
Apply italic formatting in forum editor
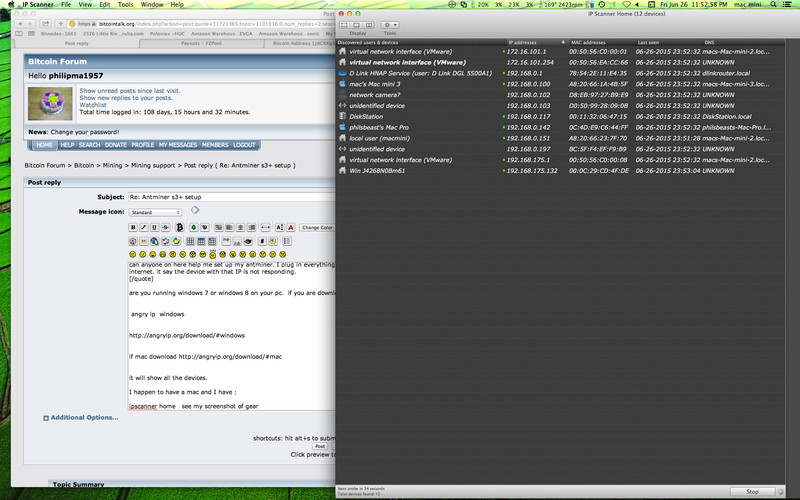coord(144,228)
